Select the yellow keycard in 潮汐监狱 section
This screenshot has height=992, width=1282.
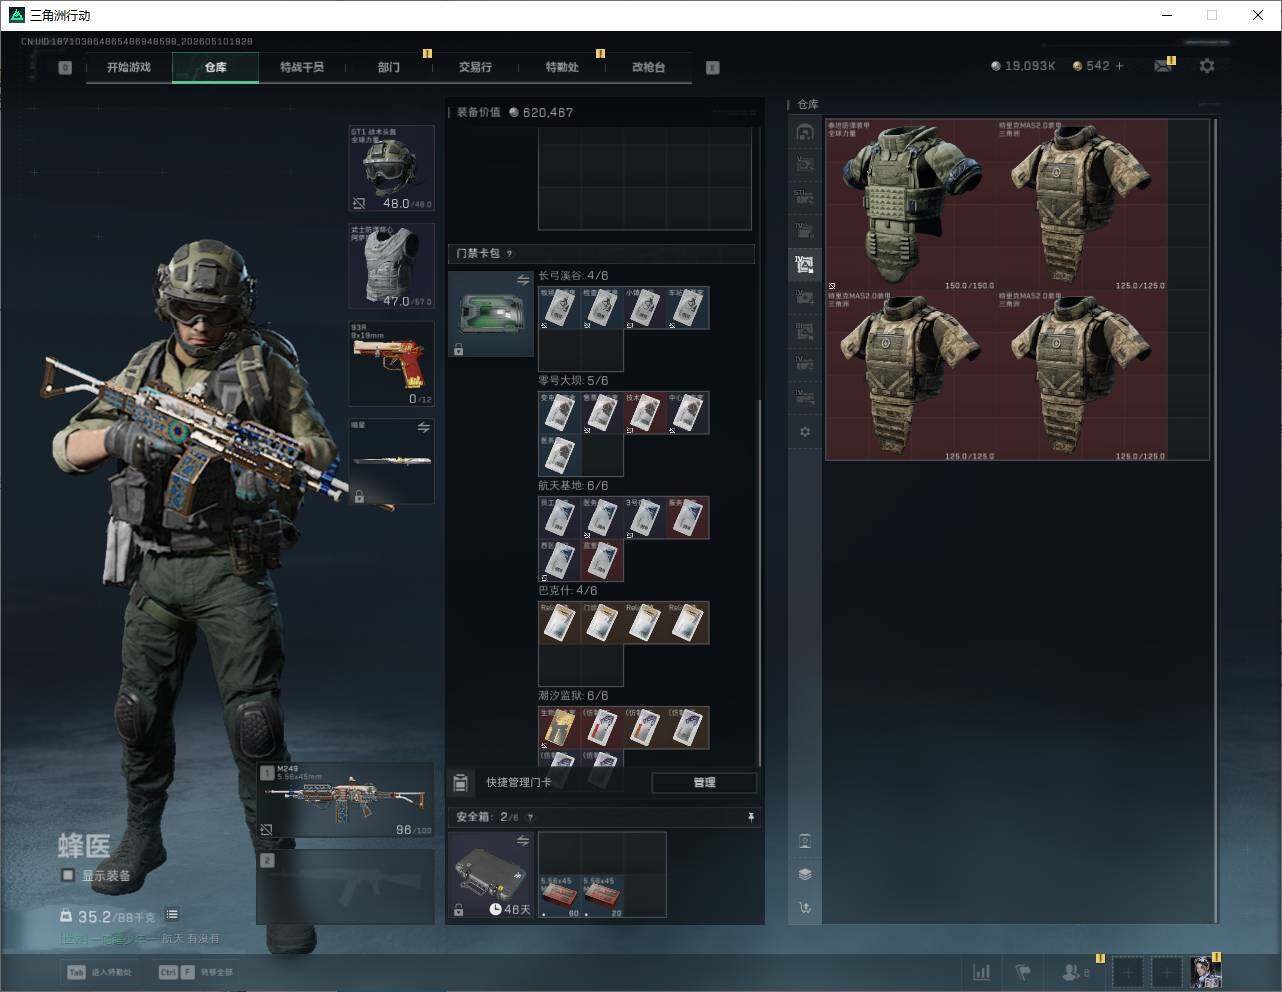pyautogui.click(x=560, y=728)
